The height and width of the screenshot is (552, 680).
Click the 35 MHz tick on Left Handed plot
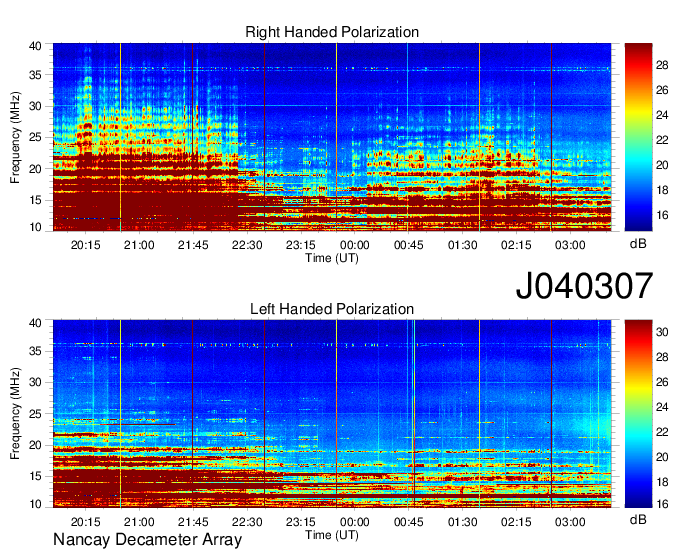pos(35,351)
